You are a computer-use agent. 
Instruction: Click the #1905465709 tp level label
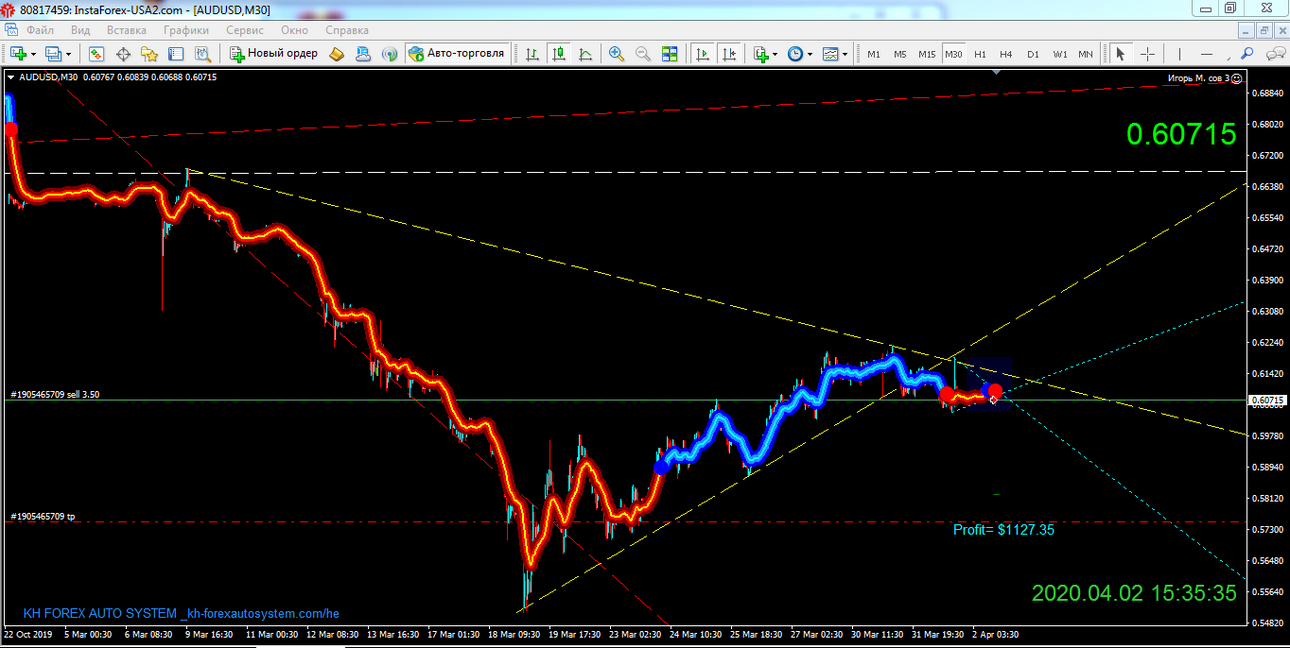pyautogui.click(x=43, y=516)
